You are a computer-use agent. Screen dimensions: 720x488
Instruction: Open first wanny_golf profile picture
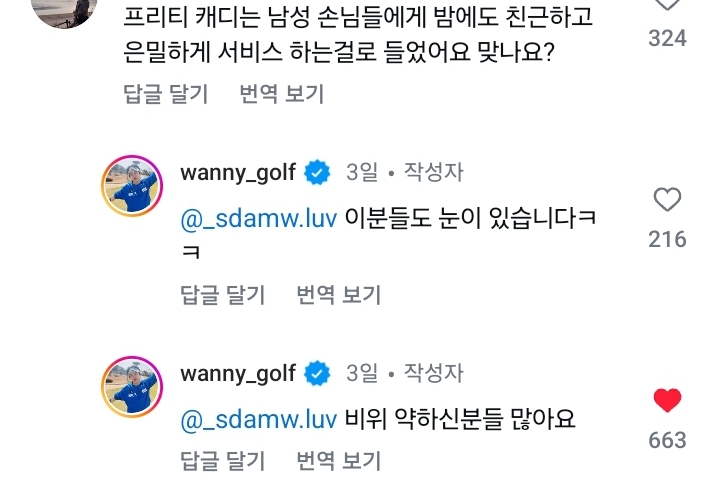tap(132, 186)
